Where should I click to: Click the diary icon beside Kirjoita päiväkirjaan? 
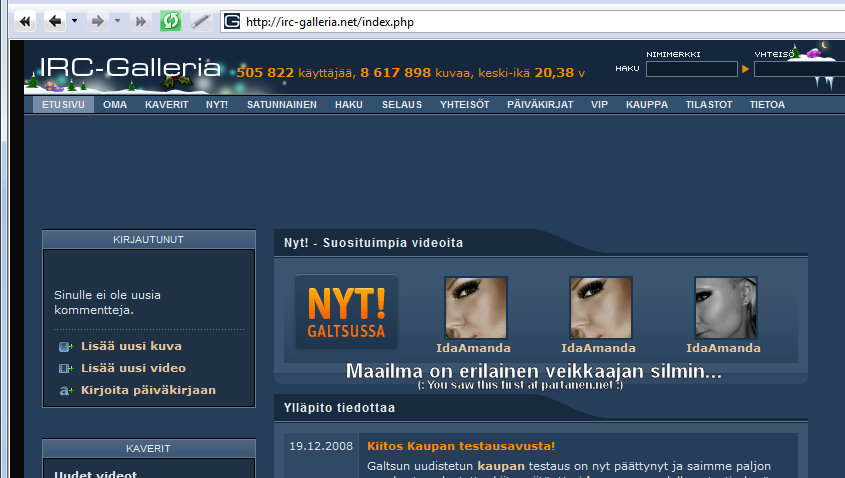pos(66,391)
